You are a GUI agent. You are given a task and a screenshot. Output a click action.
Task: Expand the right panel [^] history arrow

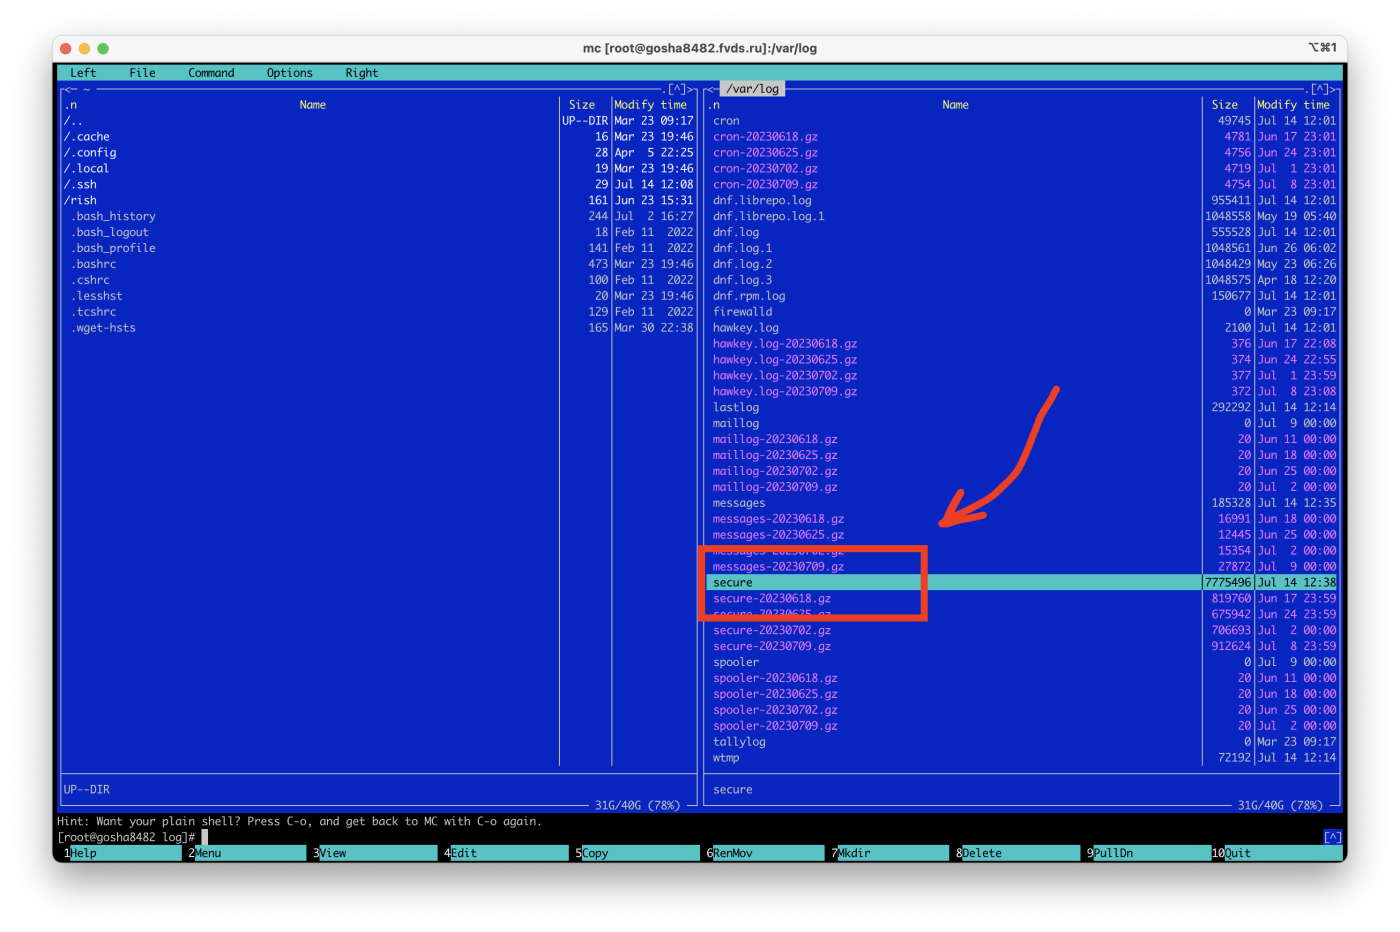[1320, 90]
